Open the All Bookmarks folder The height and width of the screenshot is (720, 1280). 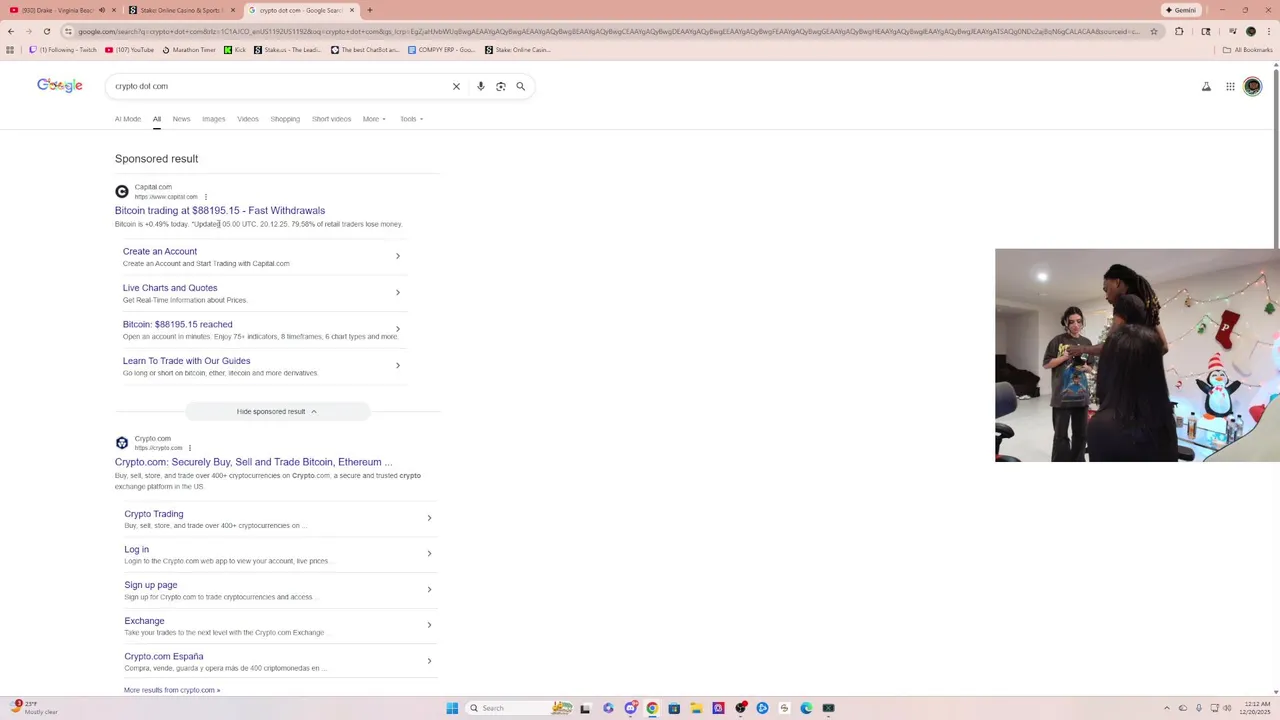point(1248,50)
